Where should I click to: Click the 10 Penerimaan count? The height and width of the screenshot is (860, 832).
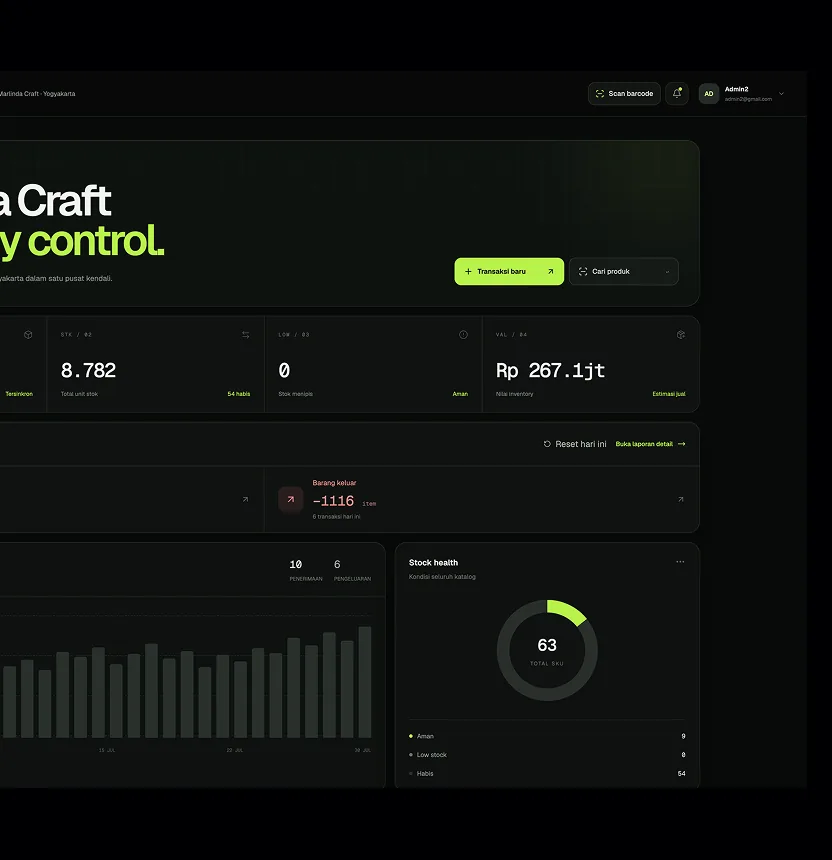296,564
